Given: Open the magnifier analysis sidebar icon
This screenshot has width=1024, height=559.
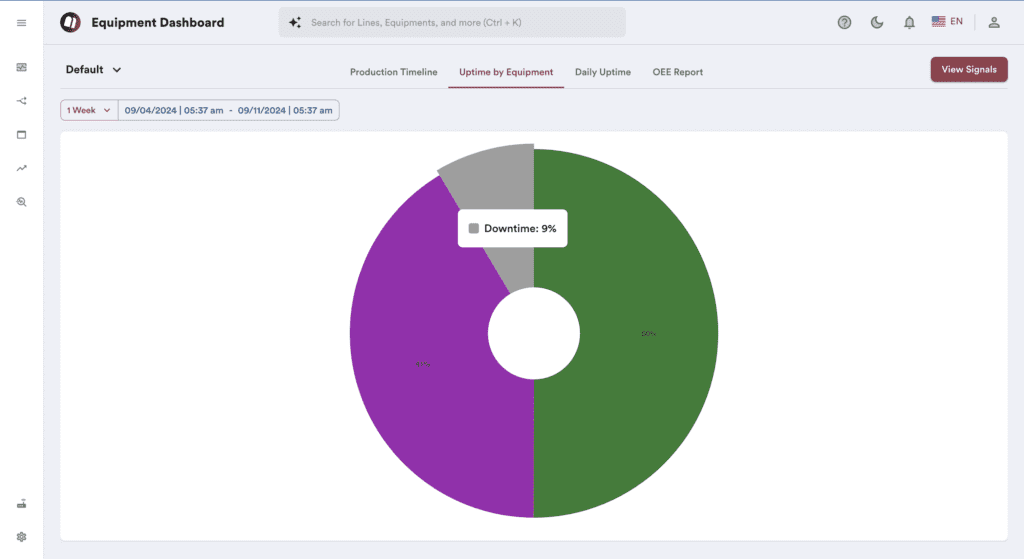Looking at the screenshot, I should pyautogui.click(x=22, y=202).
